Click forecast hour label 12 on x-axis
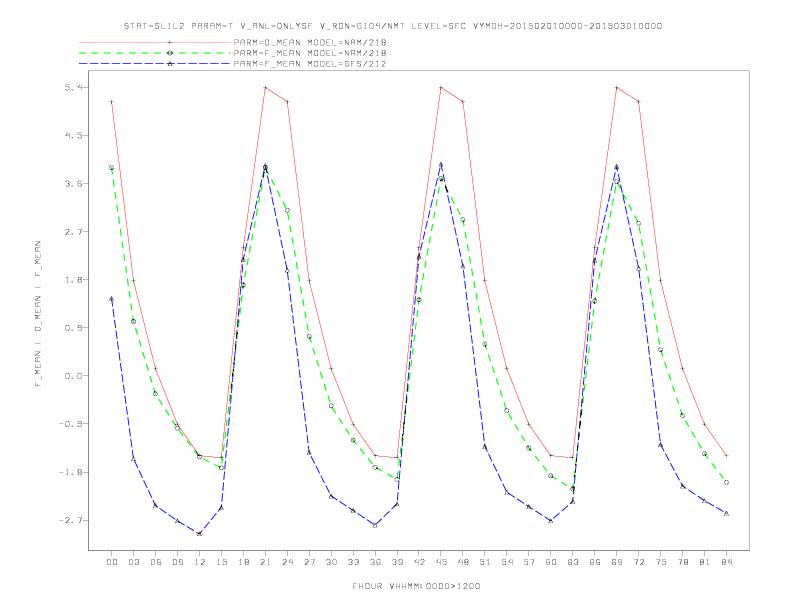The height and width of the screenshot is (612, 792). coord(200,562)
